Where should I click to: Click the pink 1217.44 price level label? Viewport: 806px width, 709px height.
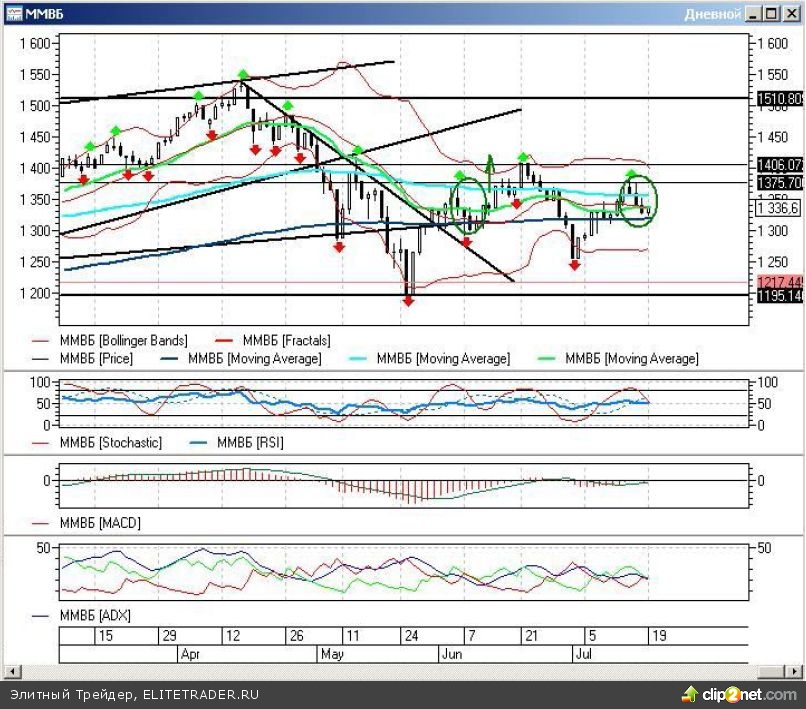780,282
